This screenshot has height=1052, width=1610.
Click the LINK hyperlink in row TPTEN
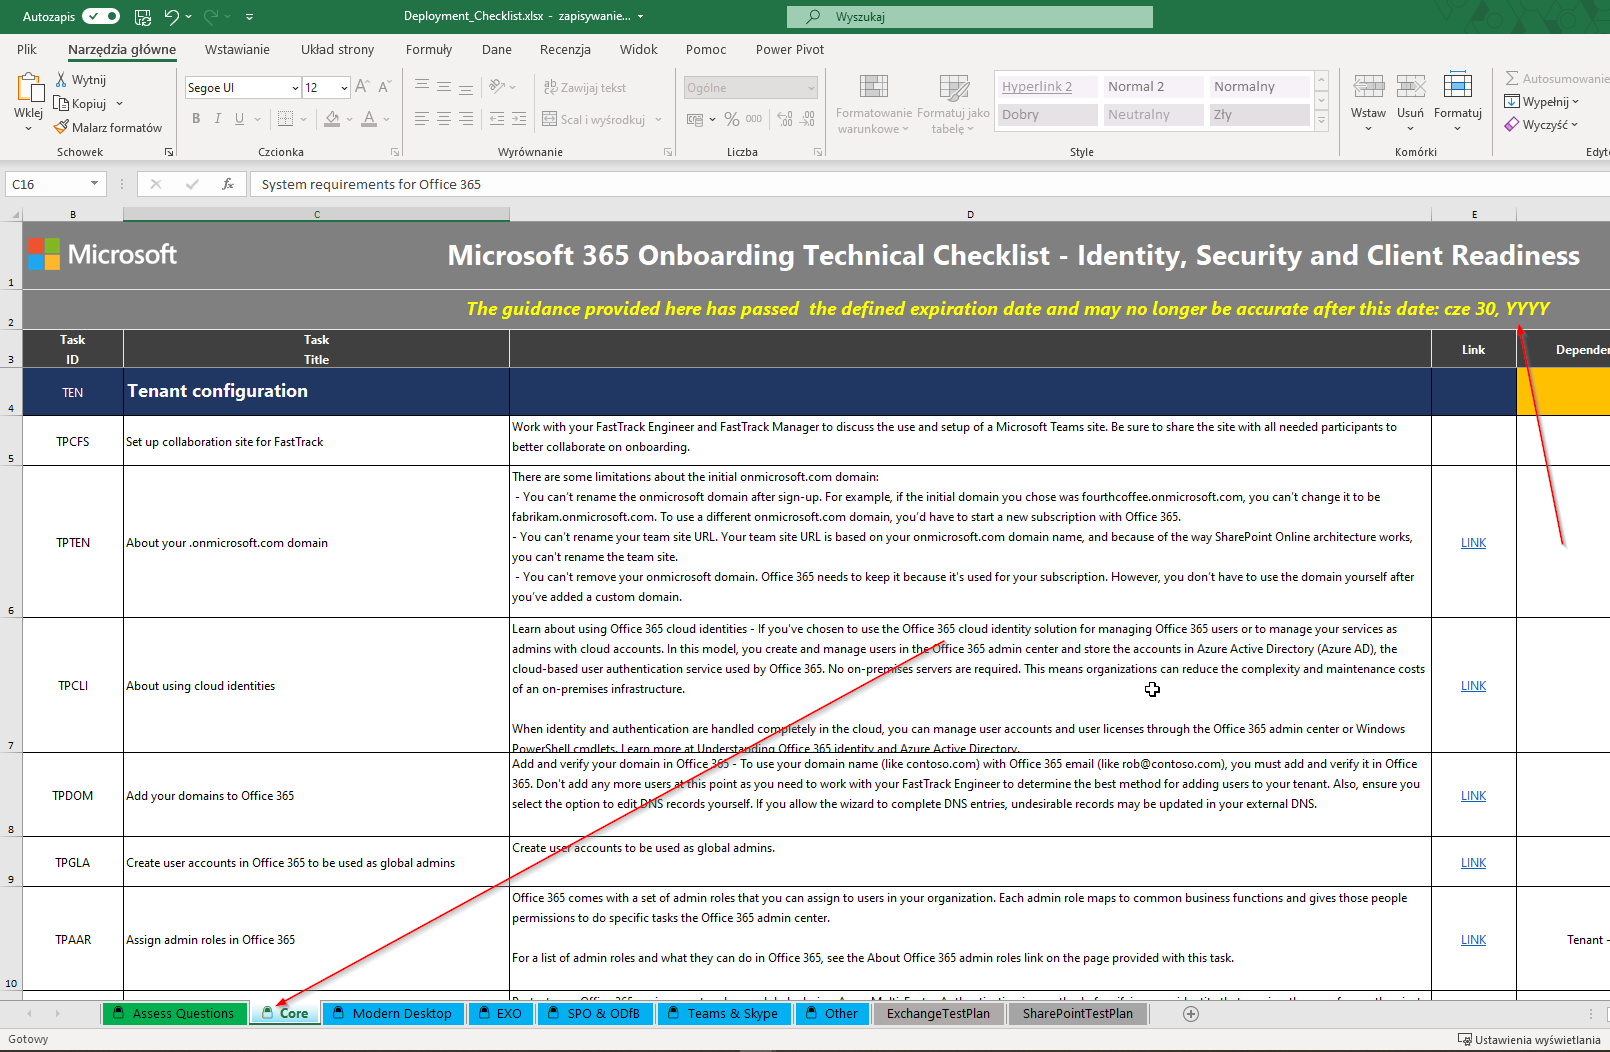coord(1473,542)
